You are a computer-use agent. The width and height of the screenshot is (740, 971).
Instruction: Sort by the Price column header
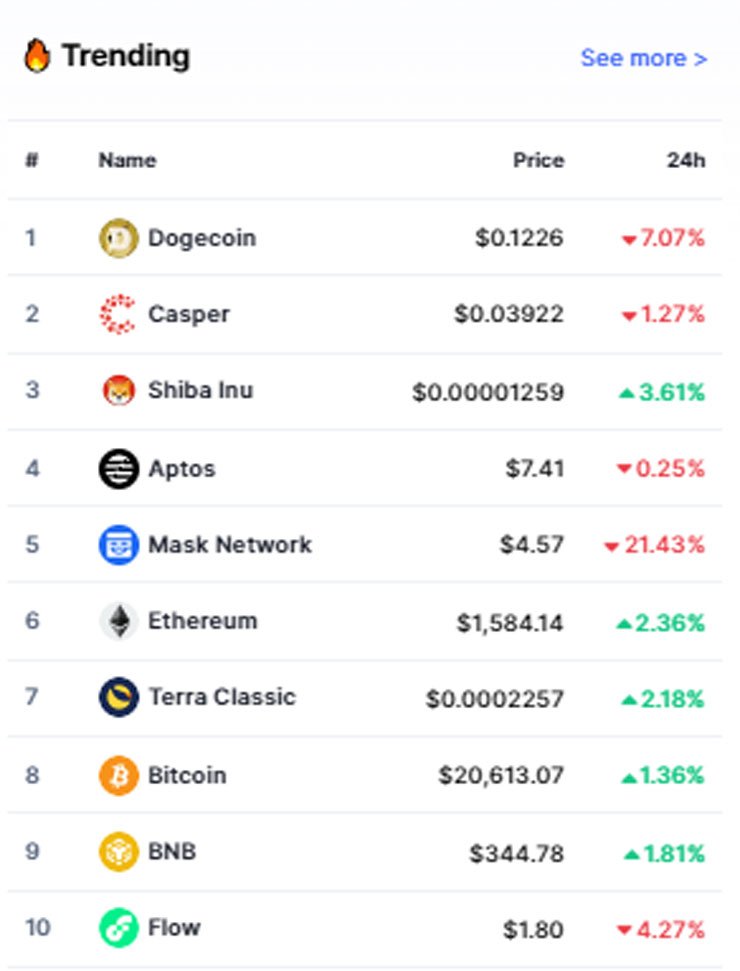coord(539,160)
